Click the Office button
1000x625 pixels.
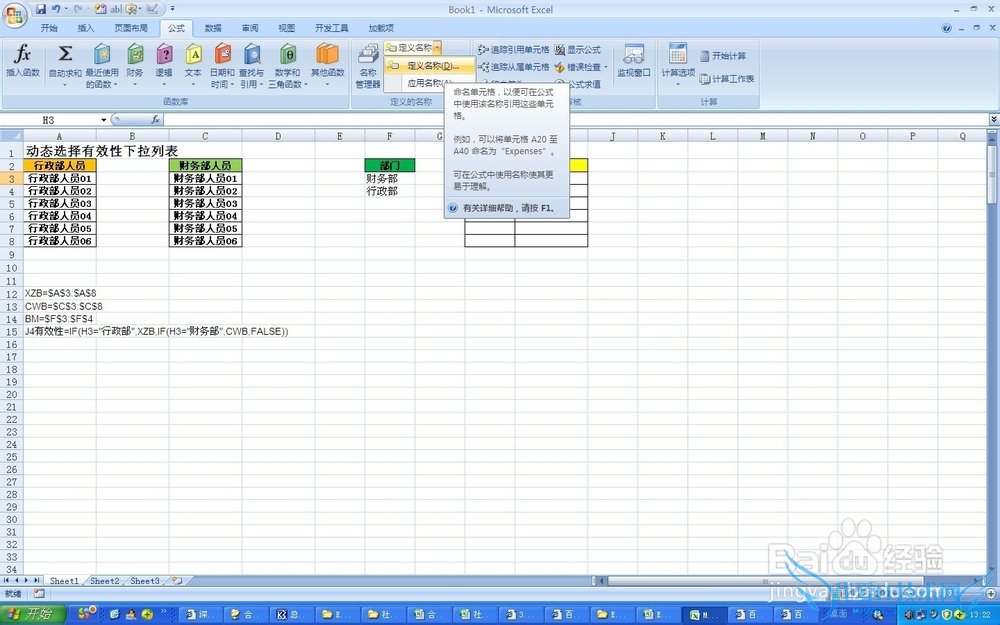14,15
